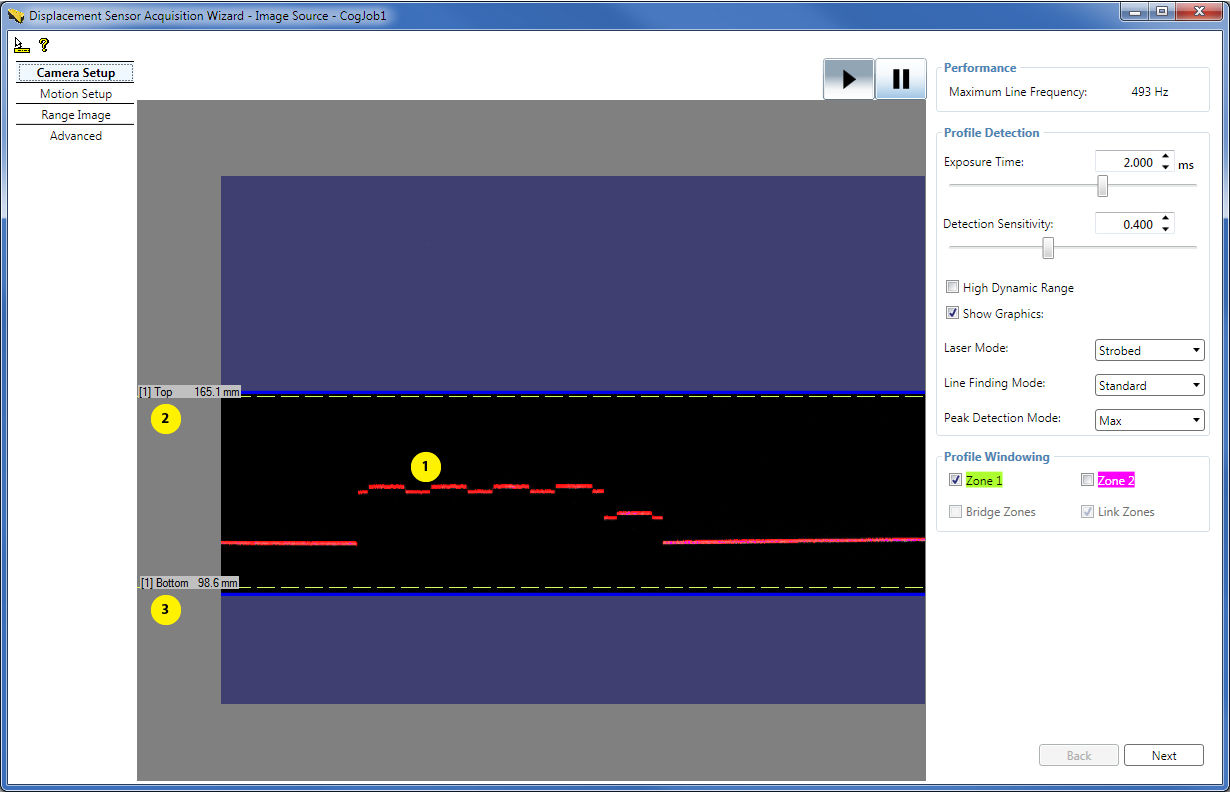Open the Peak Detection Mode dropdown
Screen dimensions: 1230x793
(x=1192, y=419)
